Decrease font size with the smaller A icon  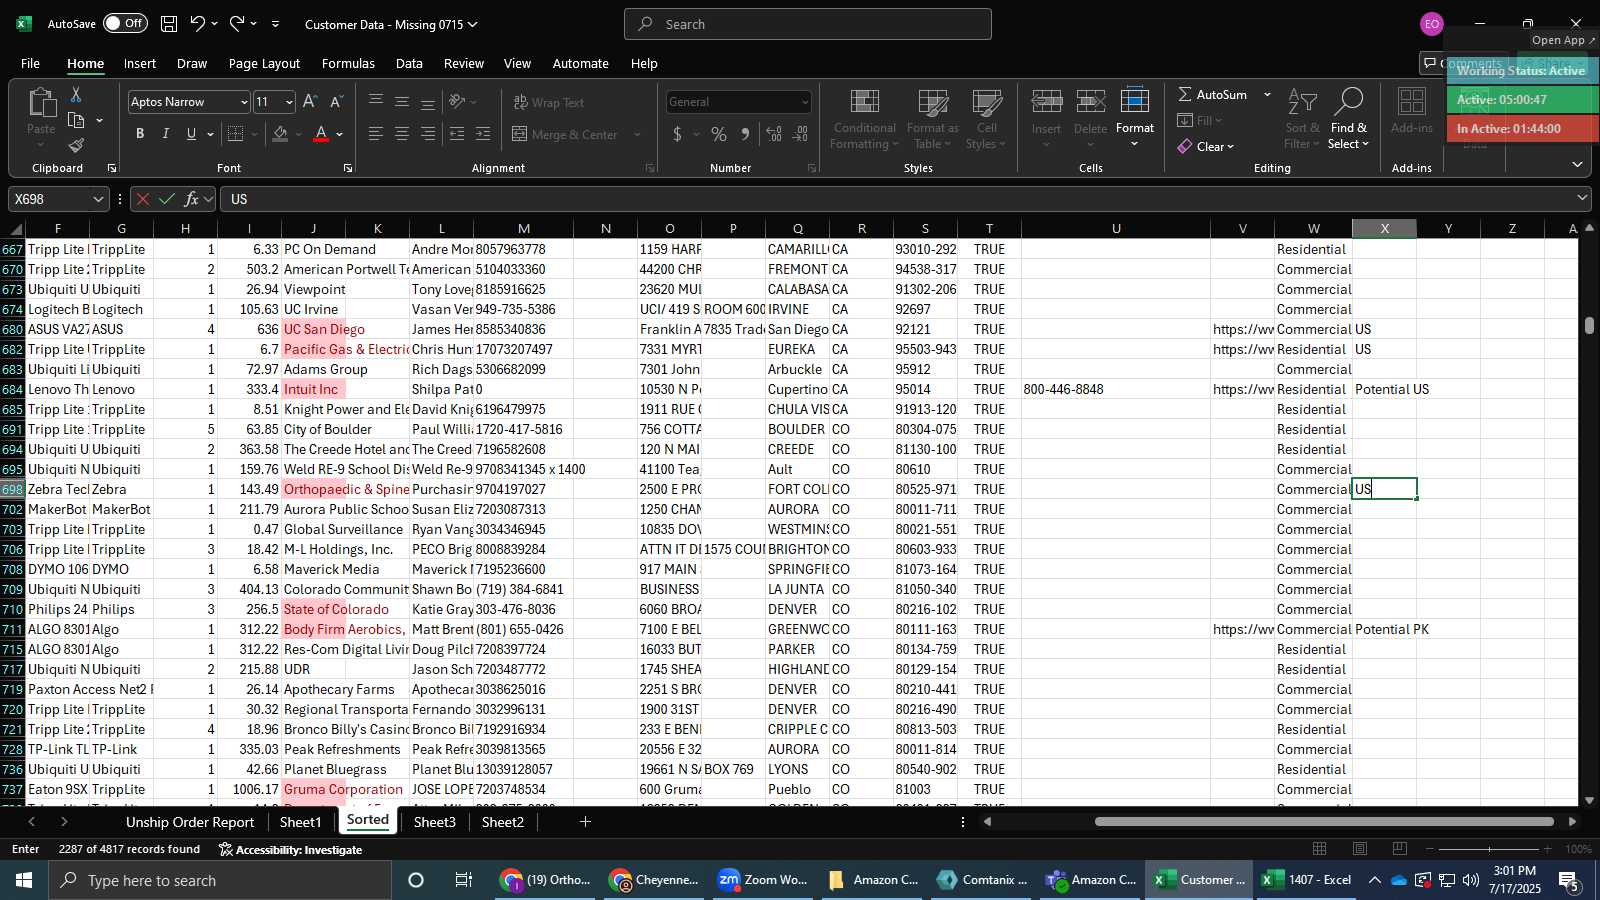[x=336, y=101]
